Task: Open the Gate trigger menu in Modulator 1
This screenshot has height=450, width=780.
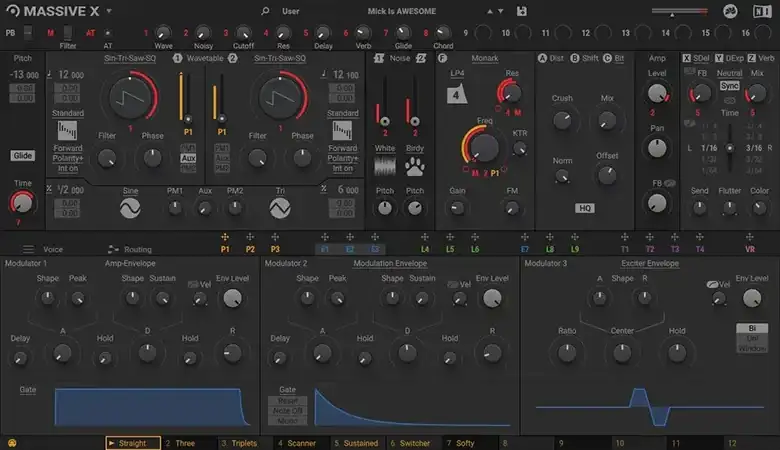Action: pyautogui.click(x=28, y=389)
